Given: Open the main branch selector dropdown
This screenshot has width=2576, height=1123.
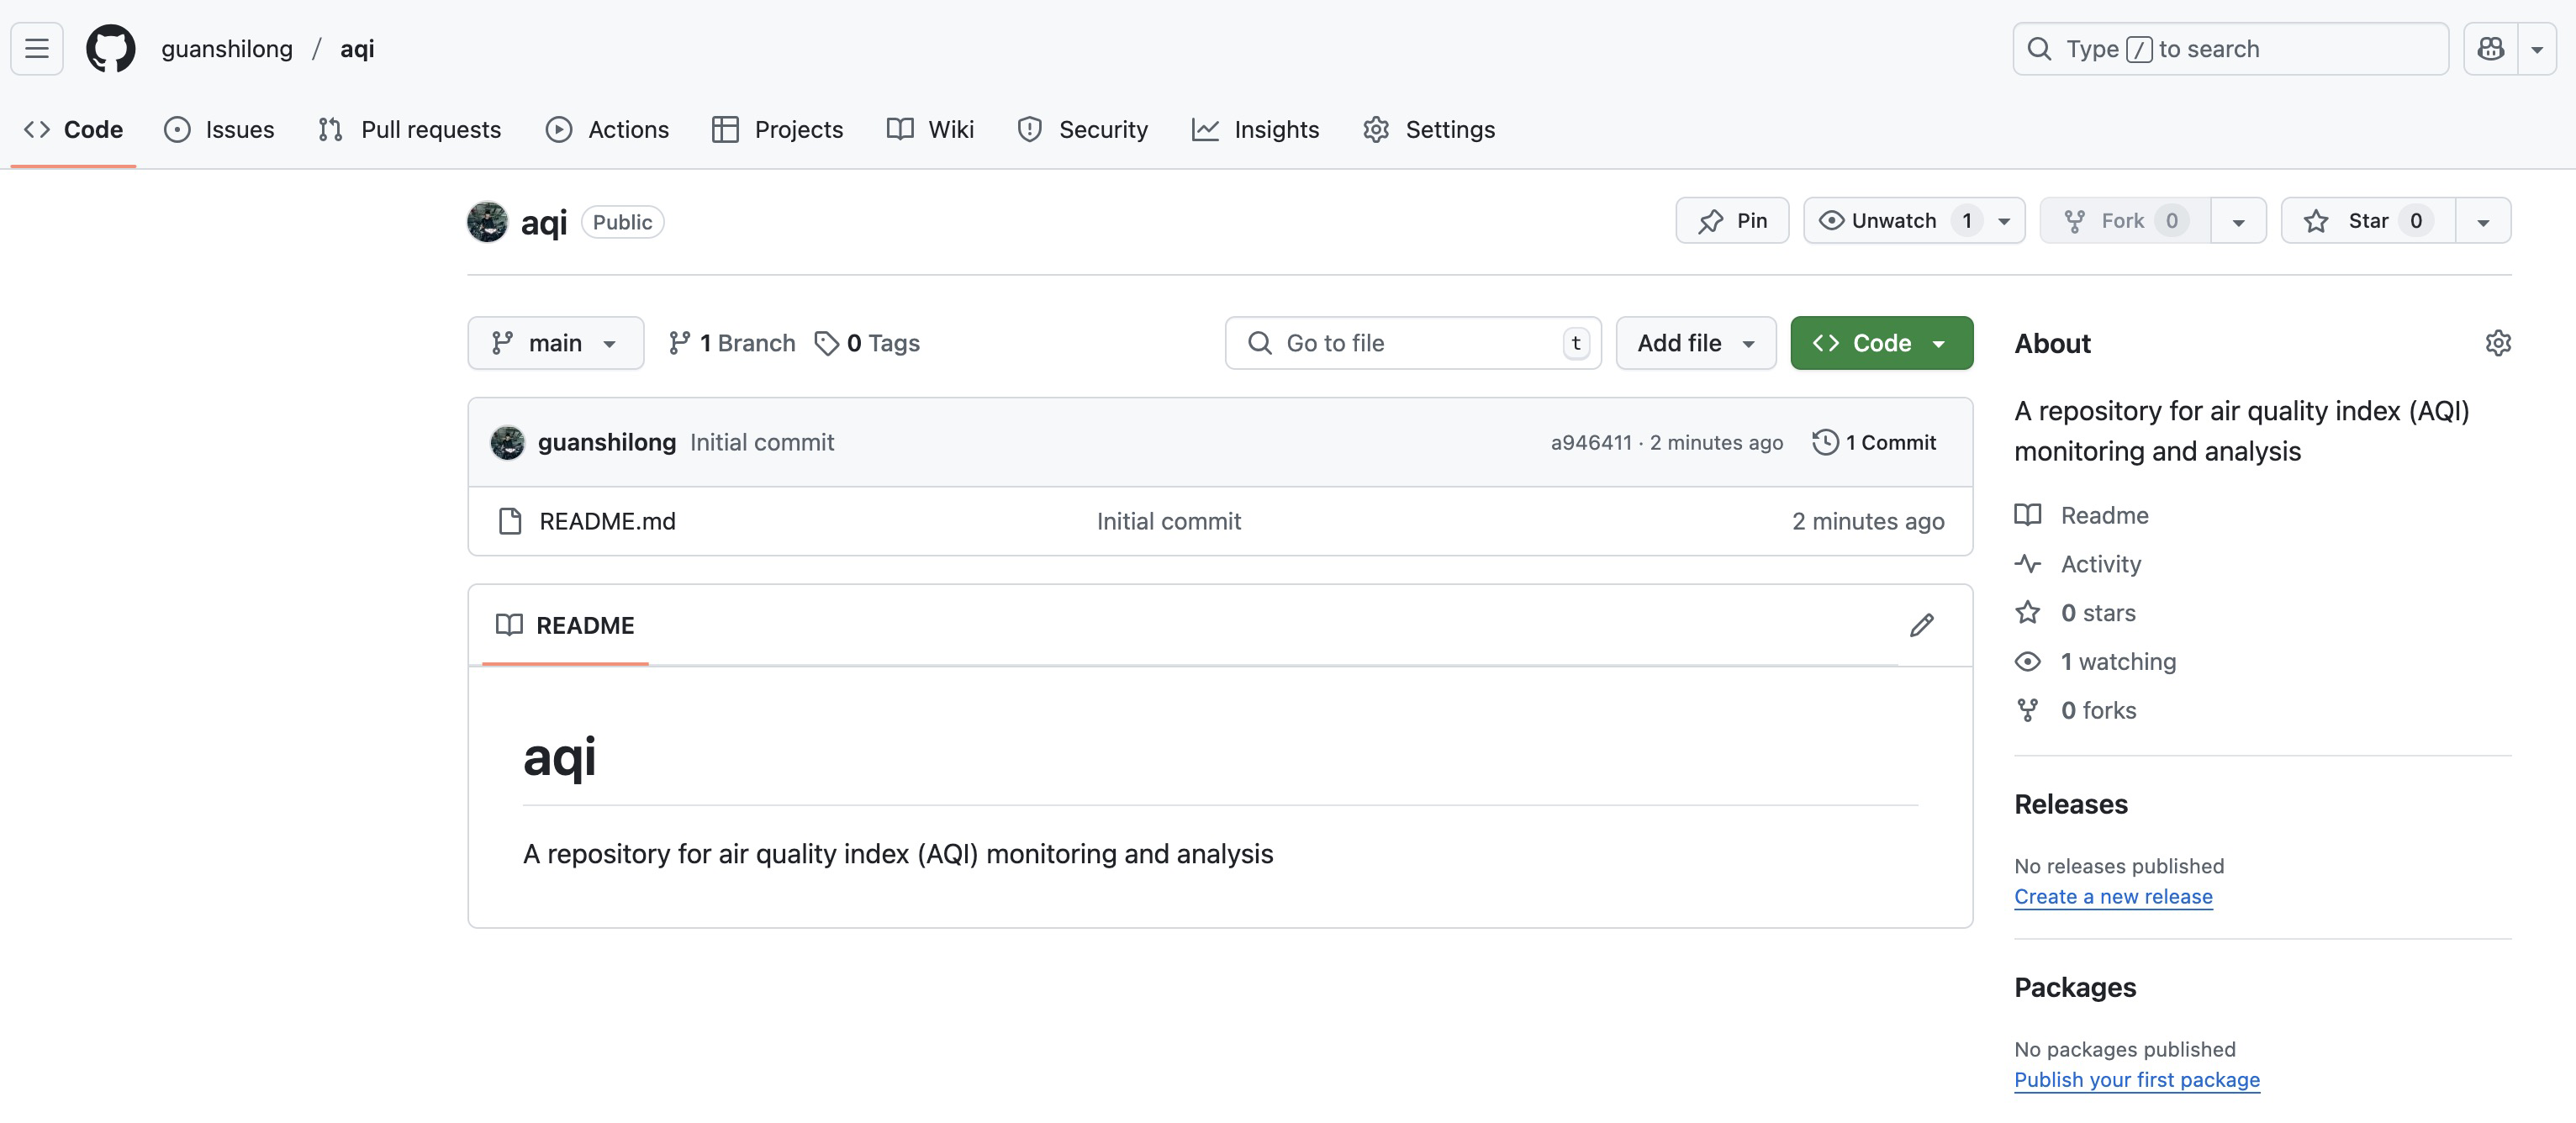Looking at the screenshot, I should click(555, 343).
